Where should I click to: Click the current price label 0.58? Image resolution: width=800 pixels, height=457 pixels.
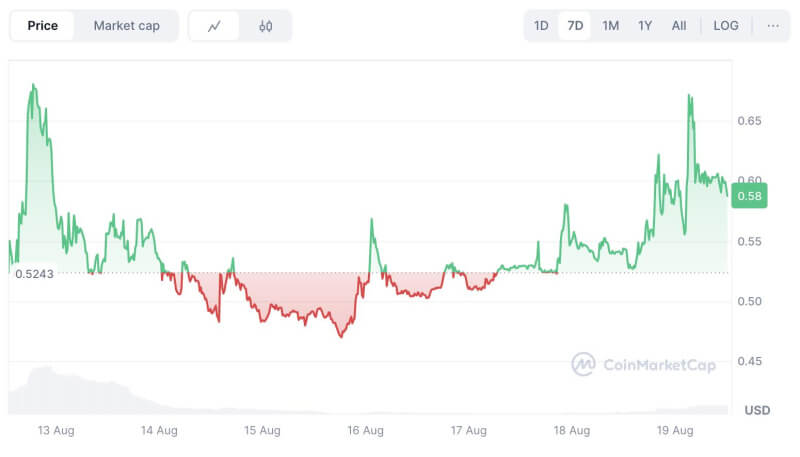tap(750, 196)
